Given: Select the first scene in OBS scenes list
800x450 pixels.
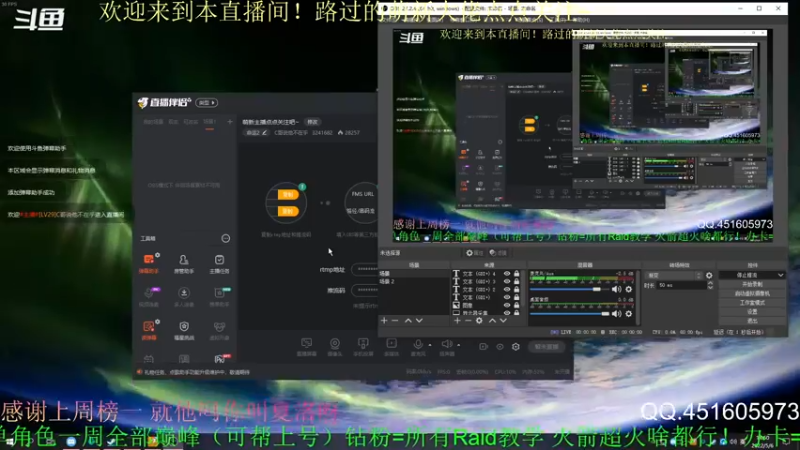Looking at the screenshot, I should 414,273.
